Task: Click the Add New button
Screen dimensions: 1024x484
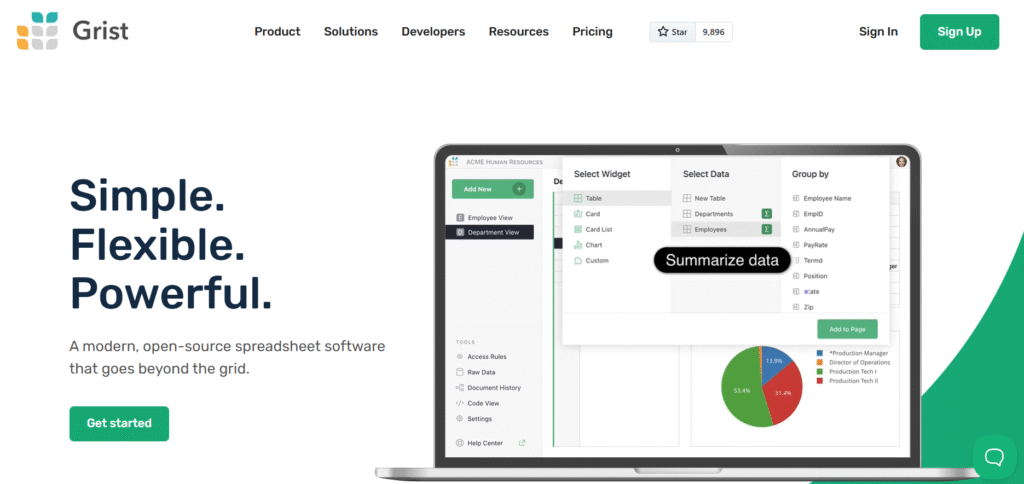Action: tap(492, 189)
